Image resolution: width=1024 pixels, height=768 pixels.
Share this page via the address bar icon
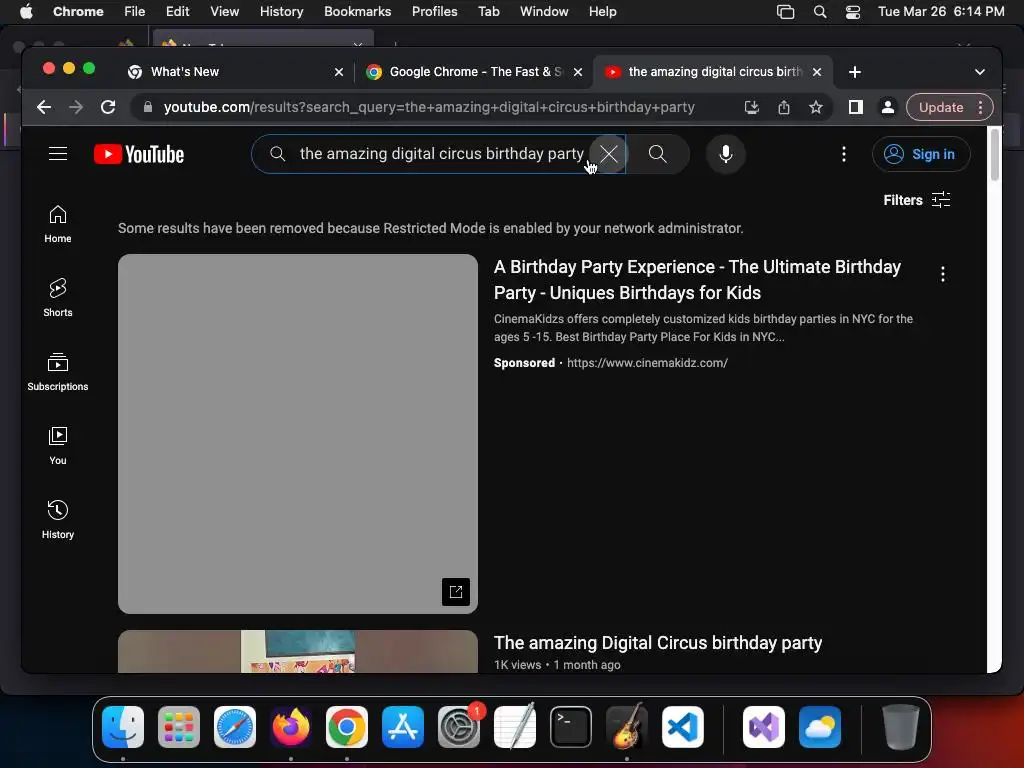784,107
